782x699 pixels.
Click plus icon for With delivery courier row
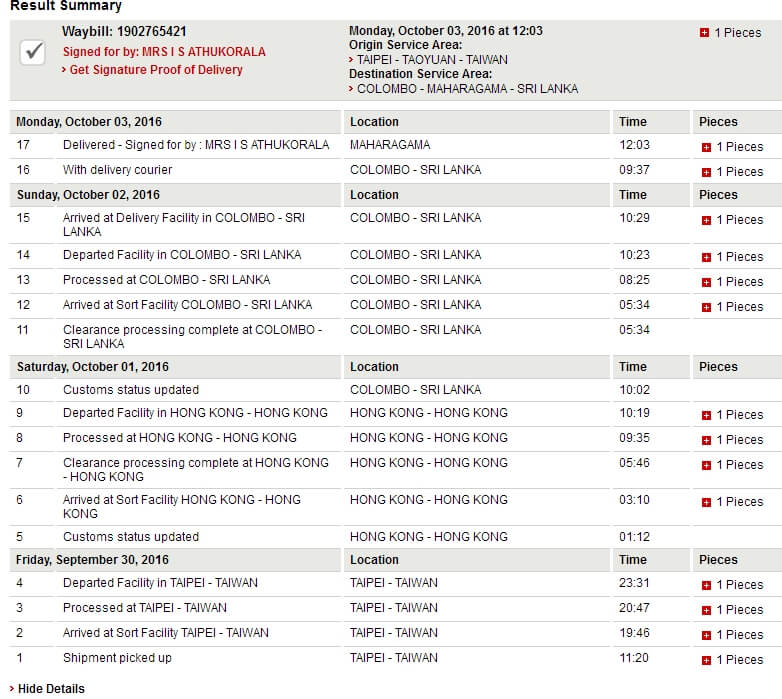[x=706, y=172]
